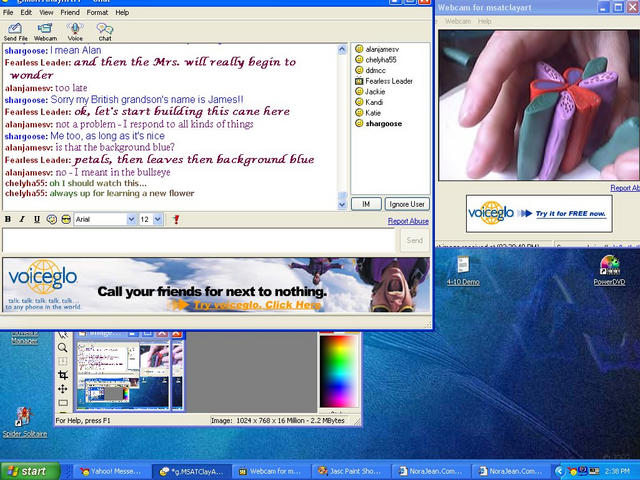
Task: Toggle italic text formatting
Action: [x=22, y=220]
